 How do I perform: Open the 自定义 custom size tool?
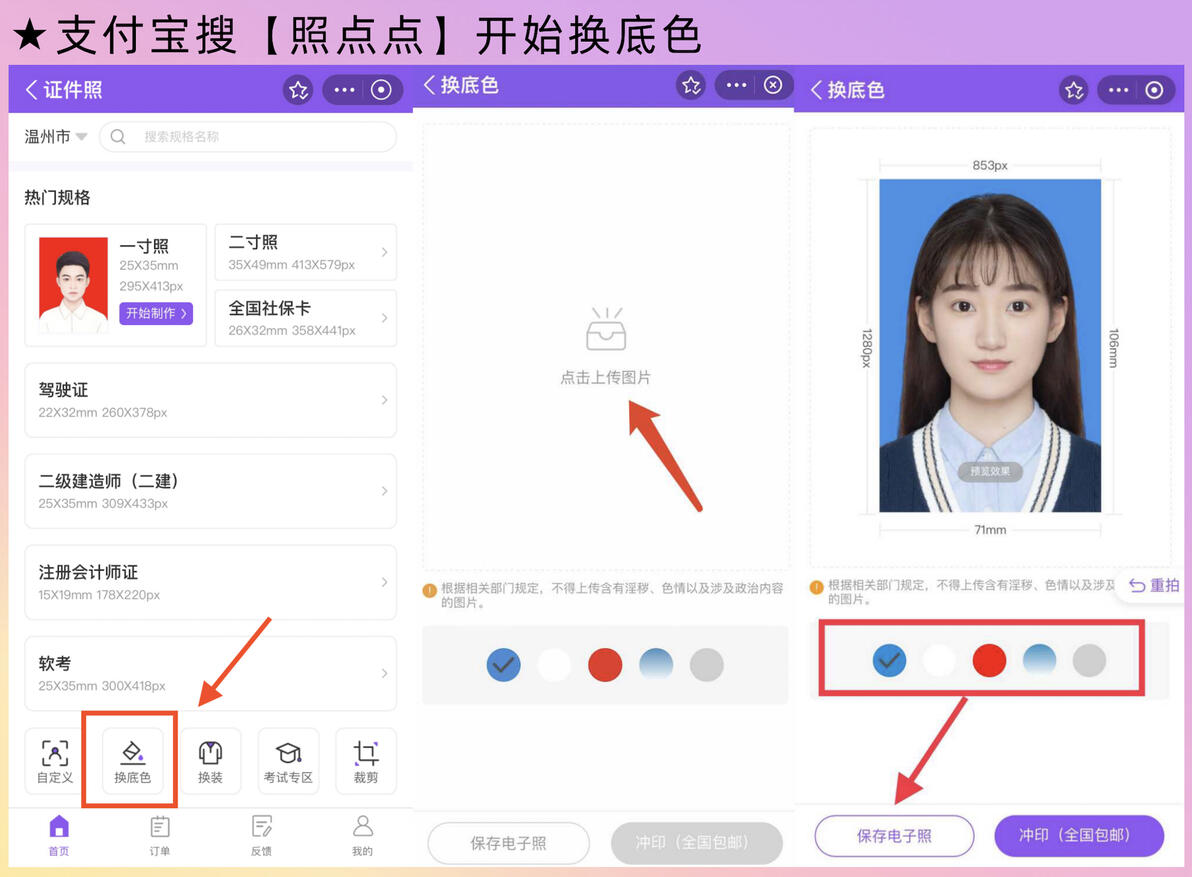coord(55,761)
